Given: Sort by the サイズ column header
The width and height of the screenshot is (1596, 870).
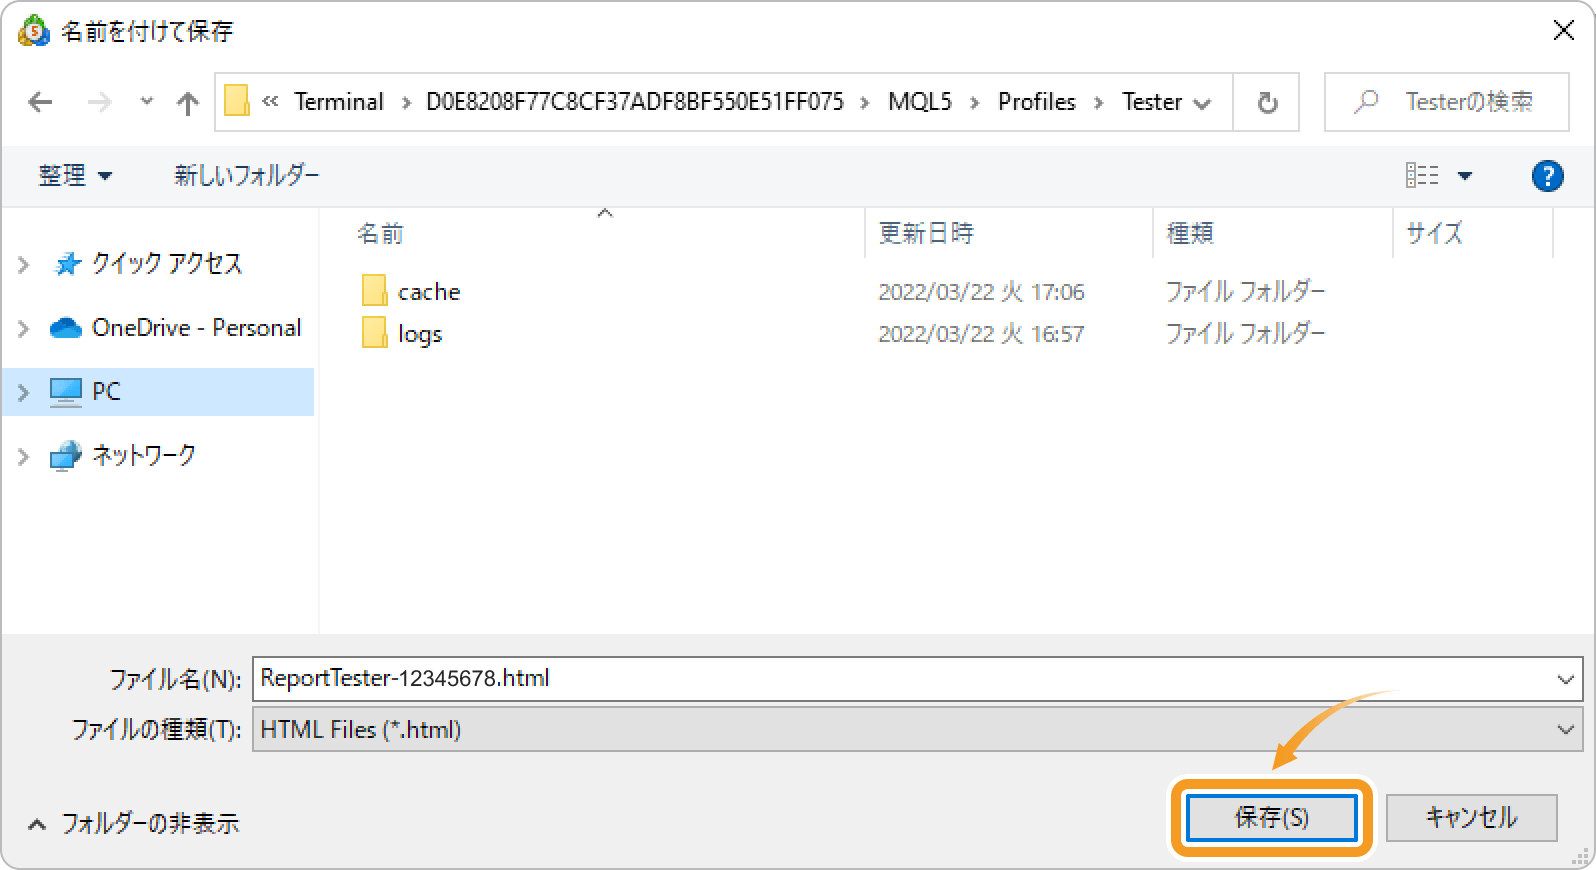Looking at the screenshot, I should pos(1434,234).
